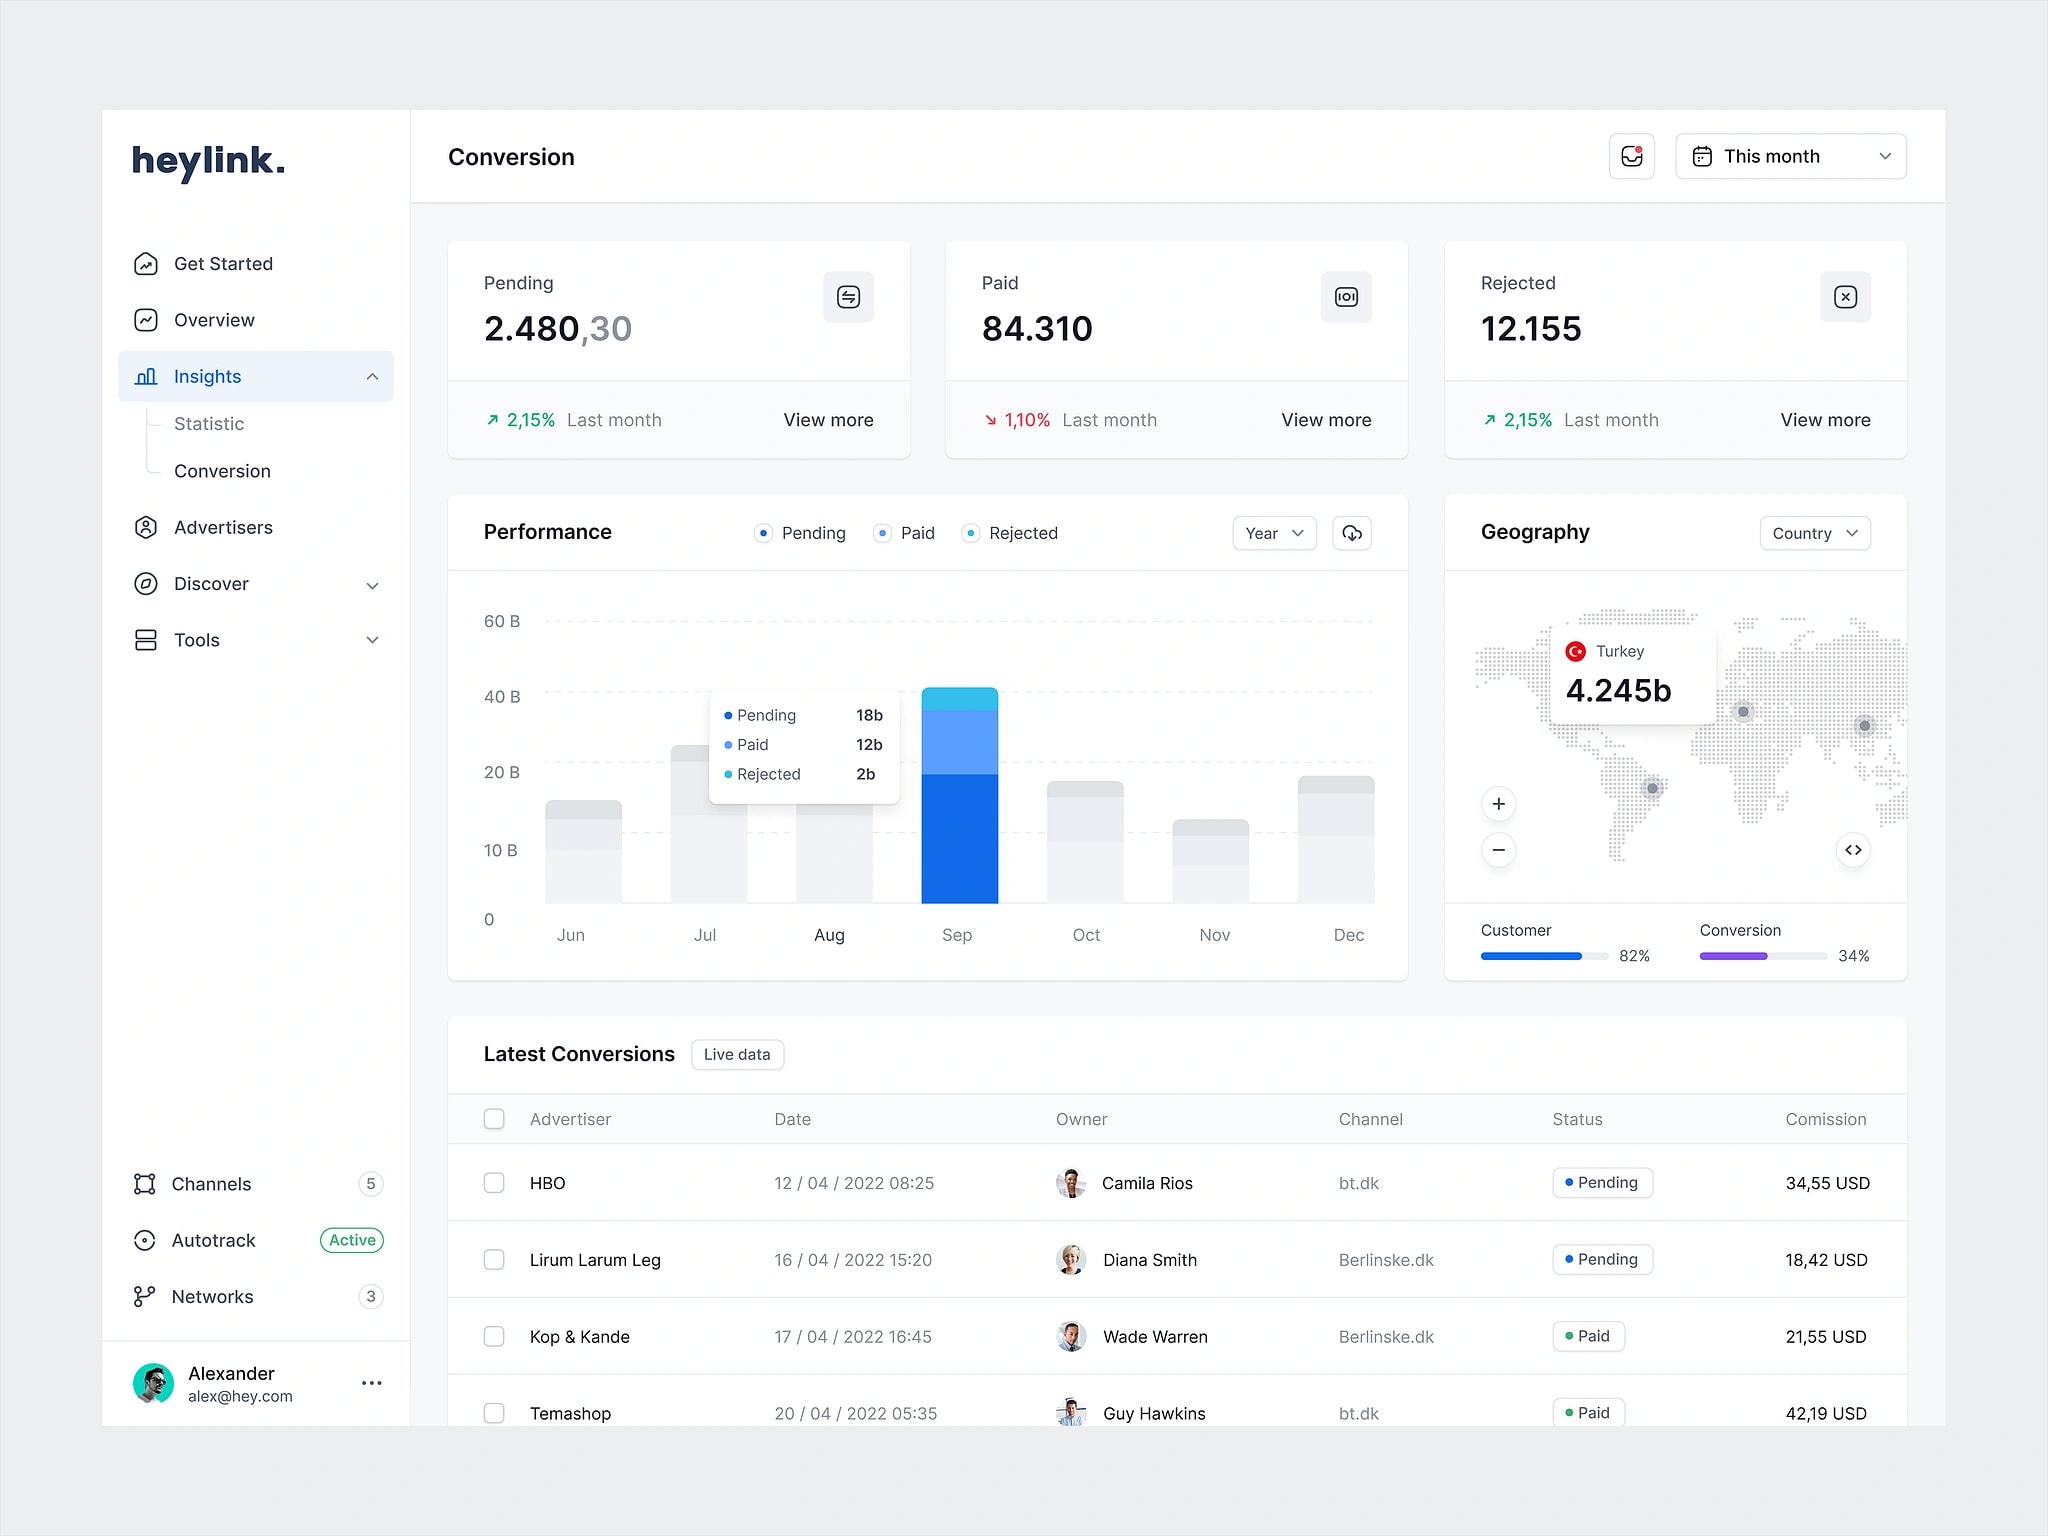Click the Channels sidebar icon

click(x=147, y=1183)
